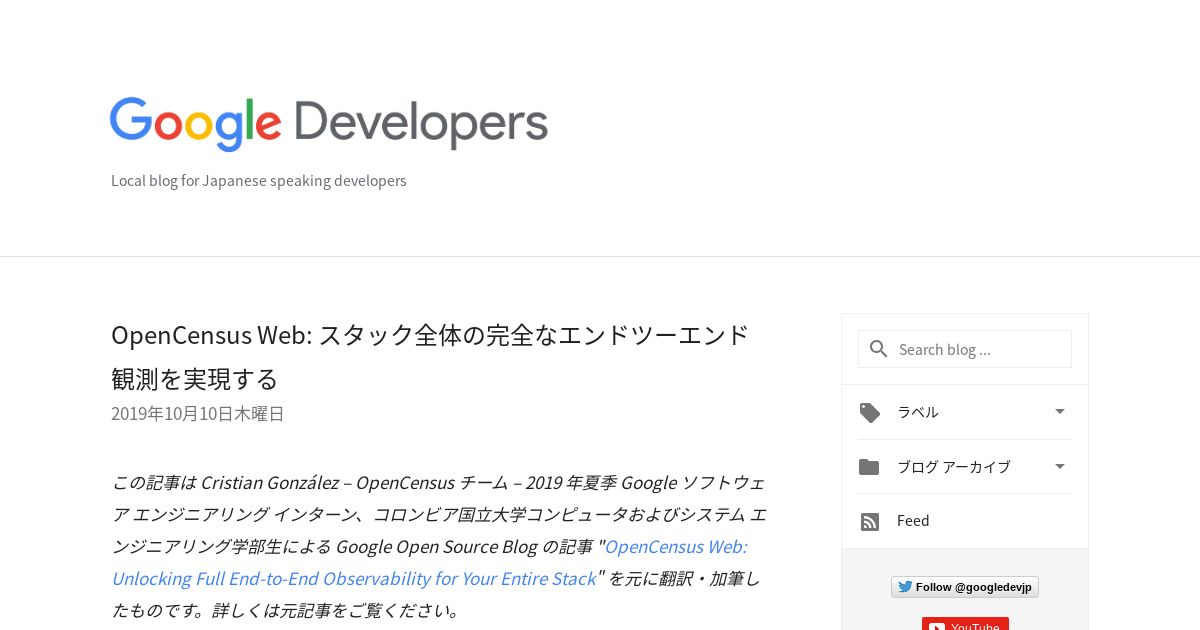Open the OpenCensus Web post title
This screenshot has width=1200, height=630.
(x=430, y=356)
